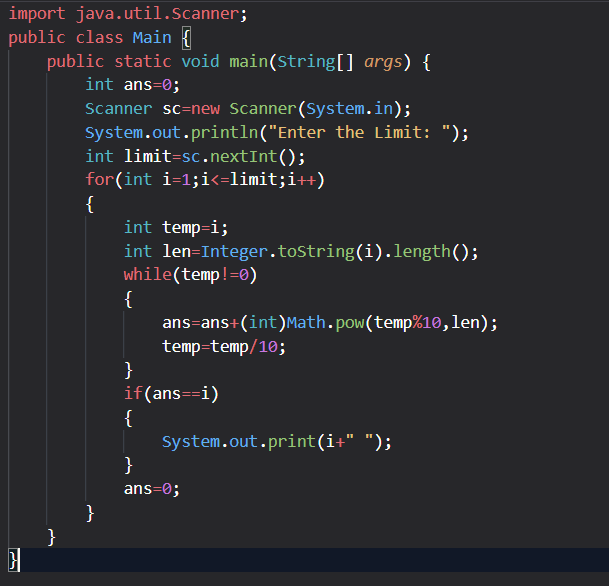Click the class name 'Main'
Image resolution: width=609 pixels, height=586 pixels.
coord(152,38)
